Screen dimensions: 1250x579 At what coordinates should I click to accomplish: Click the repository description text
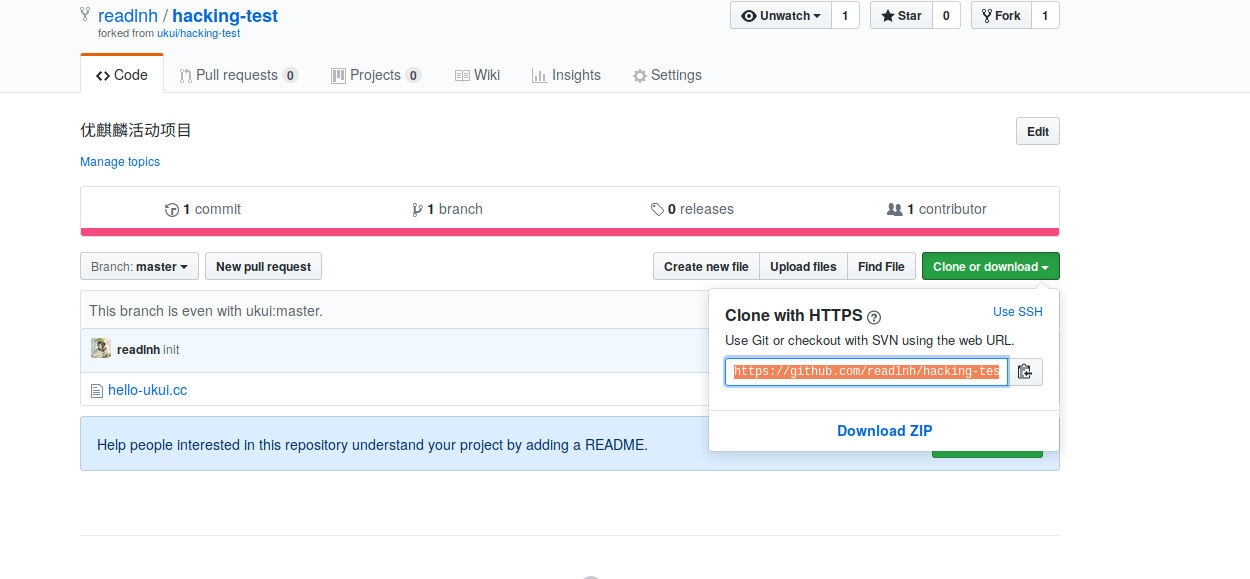[x=136, y=131]
